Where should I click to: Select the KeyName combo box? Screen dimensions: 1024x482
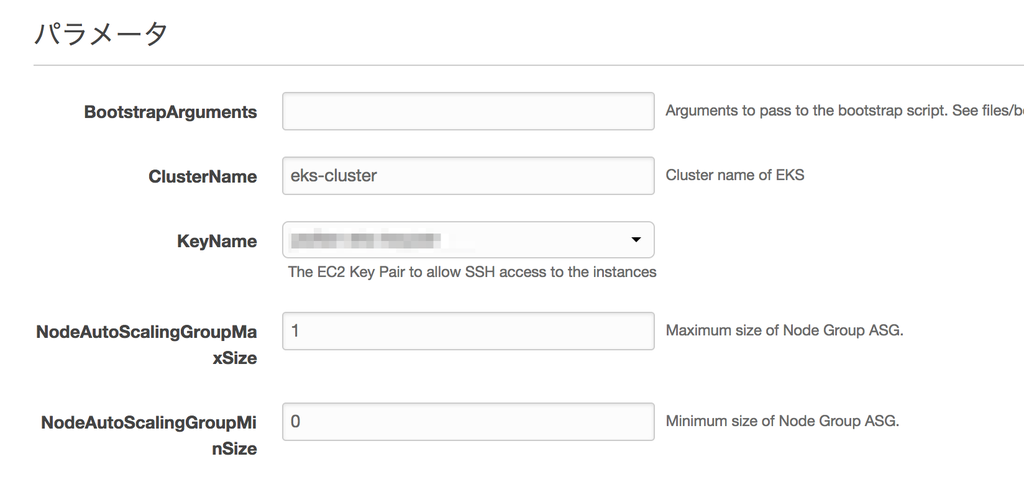tap(468, 240)
